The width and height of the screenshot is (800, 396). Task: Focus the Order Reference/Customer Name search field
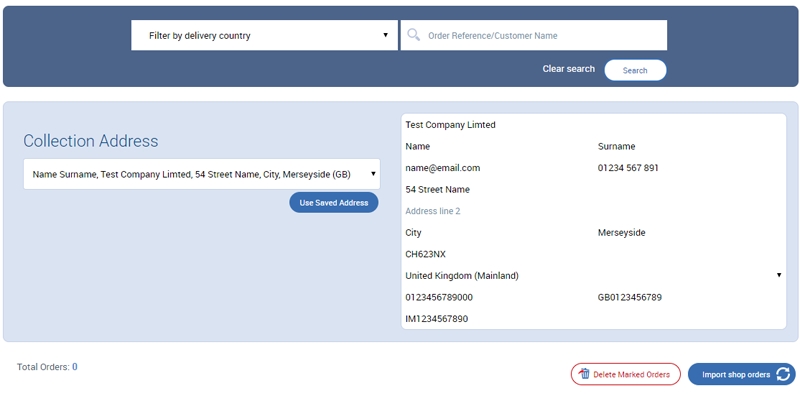pyautogui.click(x=534, y=35)
